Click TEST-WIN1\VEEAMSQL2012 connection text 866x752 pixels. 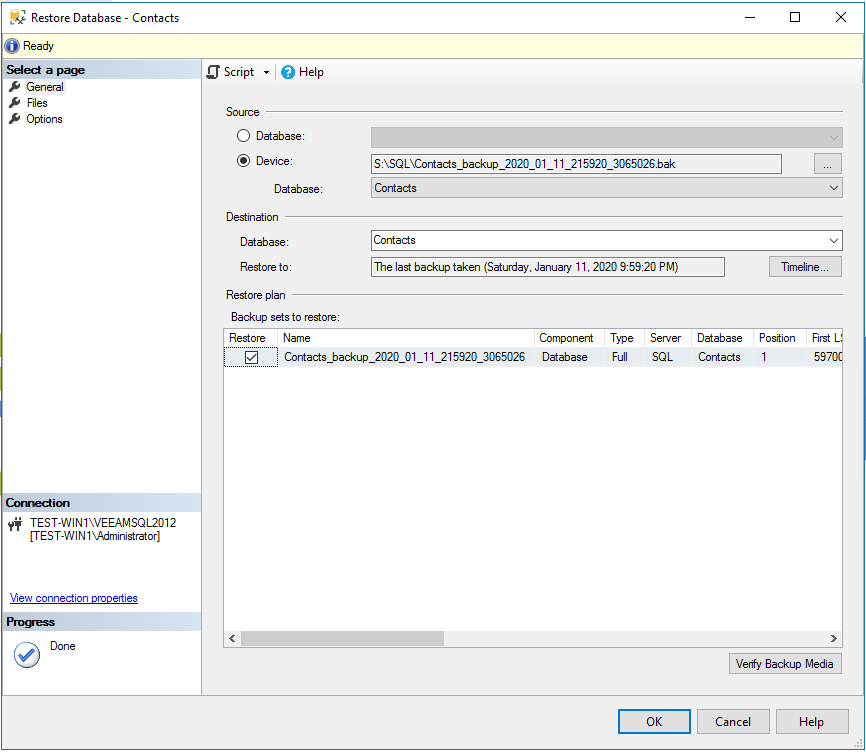[x=103, y=523]
